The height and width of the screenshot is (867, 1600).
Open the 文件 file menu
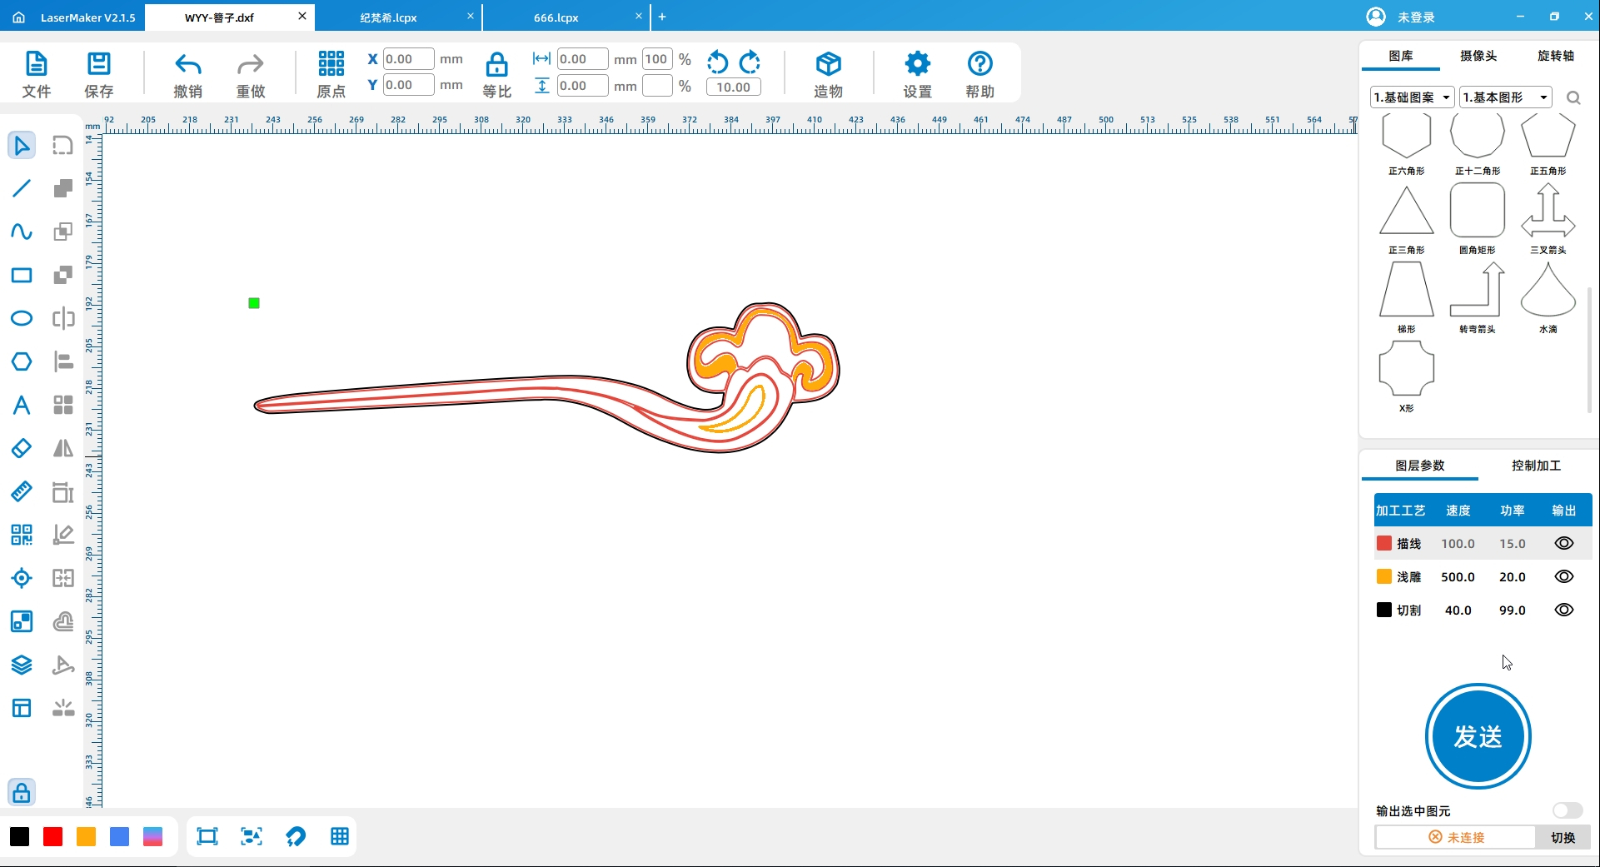click(x=36, y=75)
